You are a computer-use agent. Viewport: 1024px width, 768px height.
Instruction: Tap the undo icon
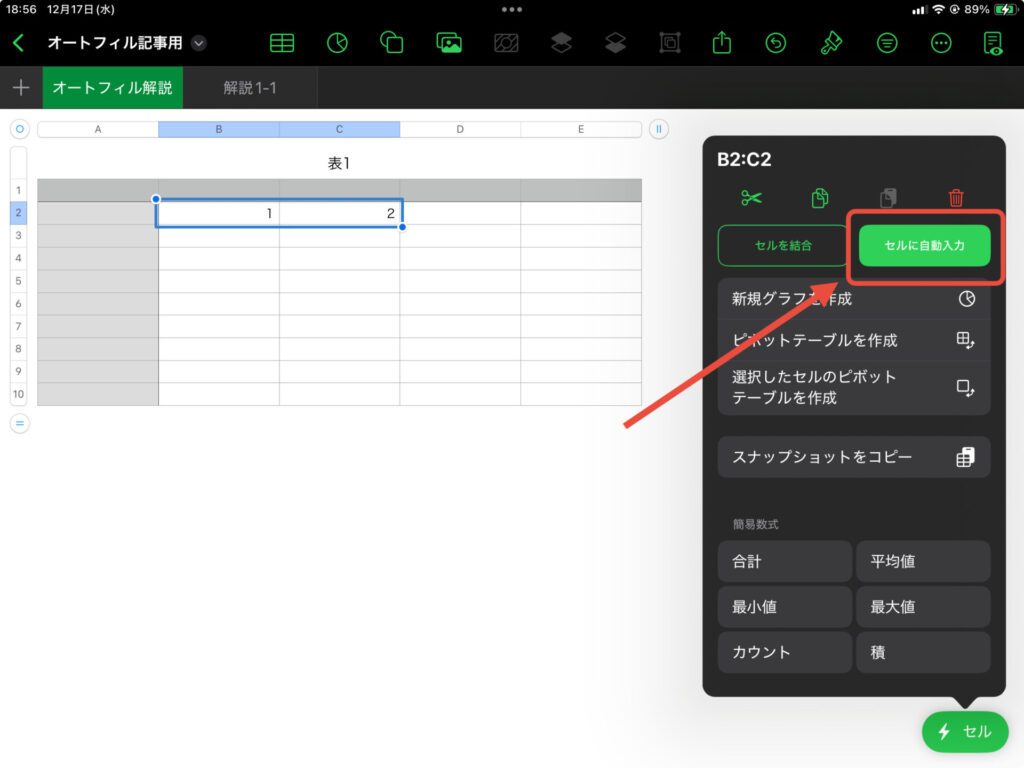point(775,42)
